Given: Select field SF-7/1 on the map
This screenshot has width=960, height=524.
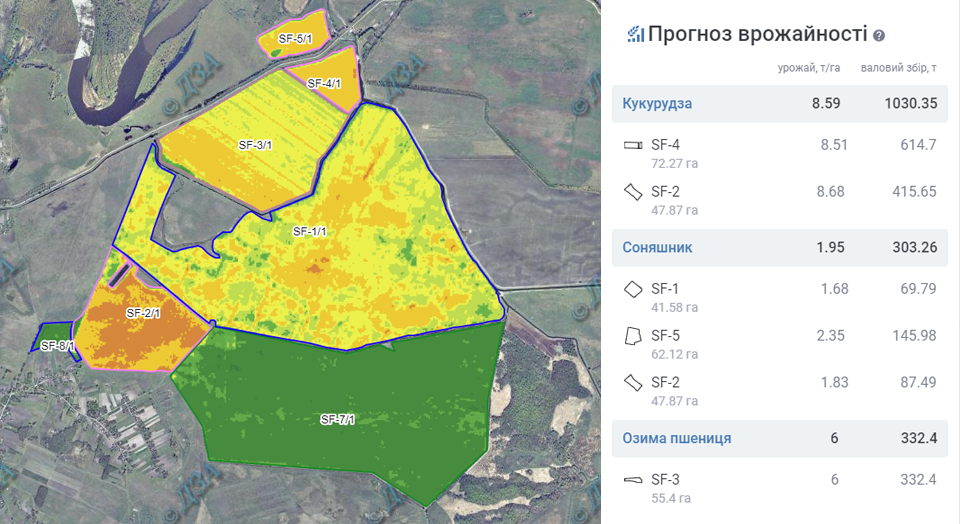Looking at the screenshot, I should 338,419.
